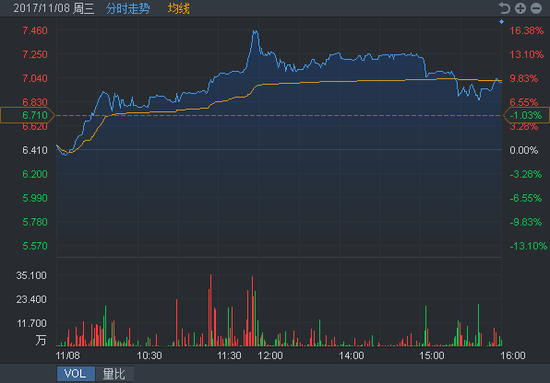Click the 13.10% positive percentage label

pyautogui.click(x=526, y=54)
